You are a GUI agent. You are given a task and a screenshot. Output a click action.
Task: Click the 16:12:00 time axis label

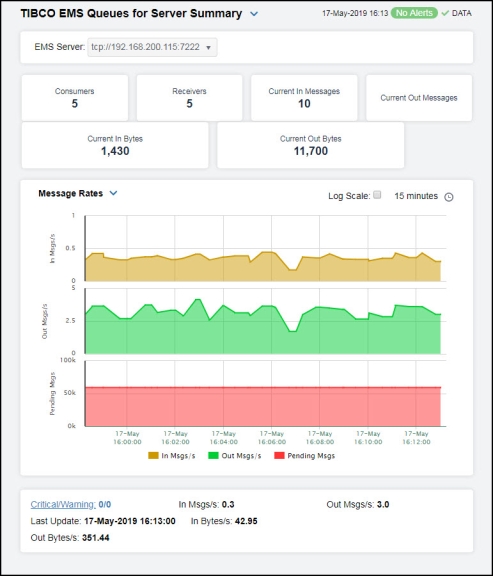(416, 442)
